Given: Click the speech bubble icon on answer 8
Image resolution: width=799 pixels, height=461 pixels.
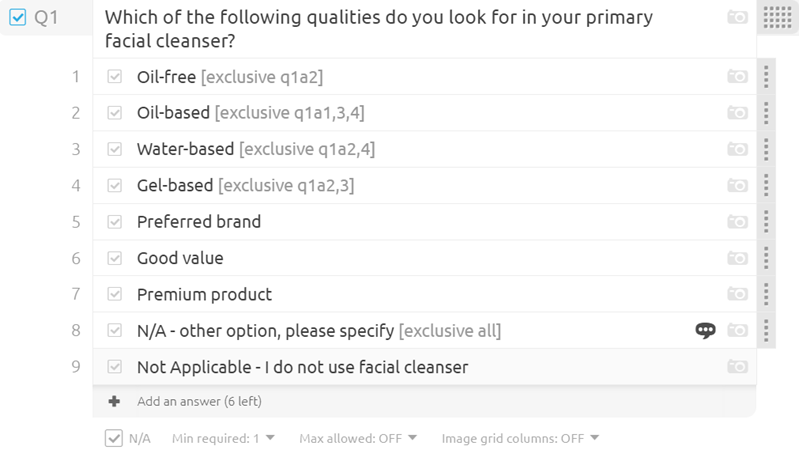Looking at the screenshot, I should point(705,331).
